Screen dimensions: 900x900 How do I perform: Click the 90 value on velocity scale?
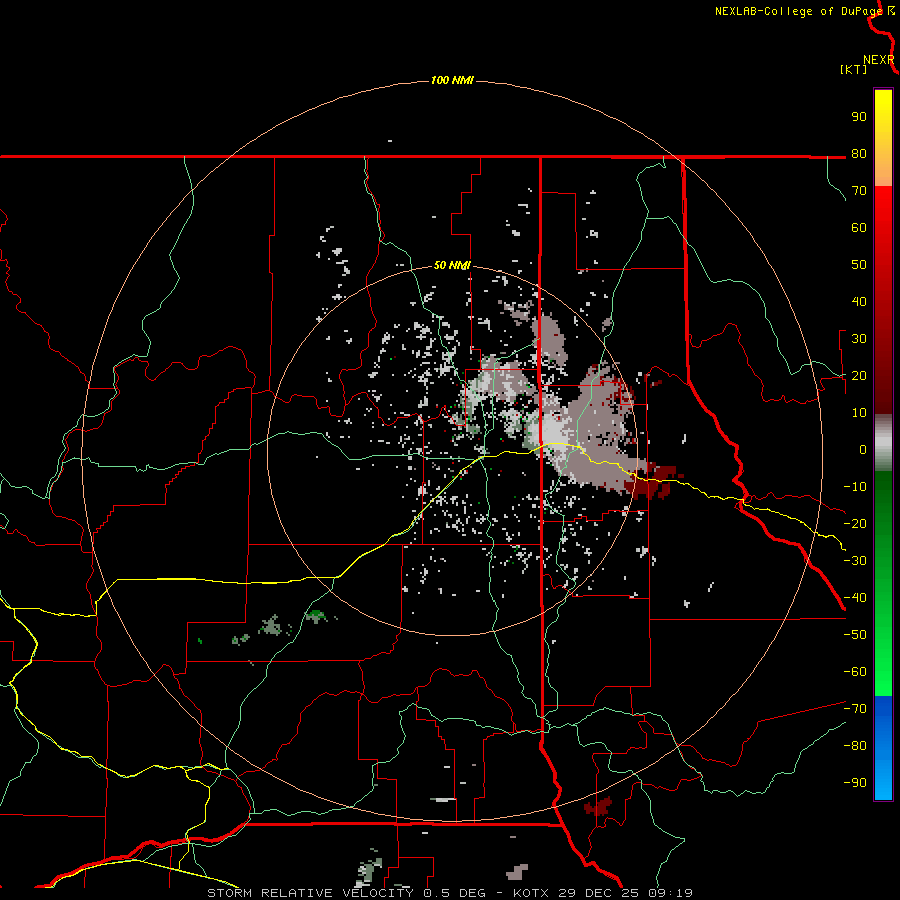859,117
